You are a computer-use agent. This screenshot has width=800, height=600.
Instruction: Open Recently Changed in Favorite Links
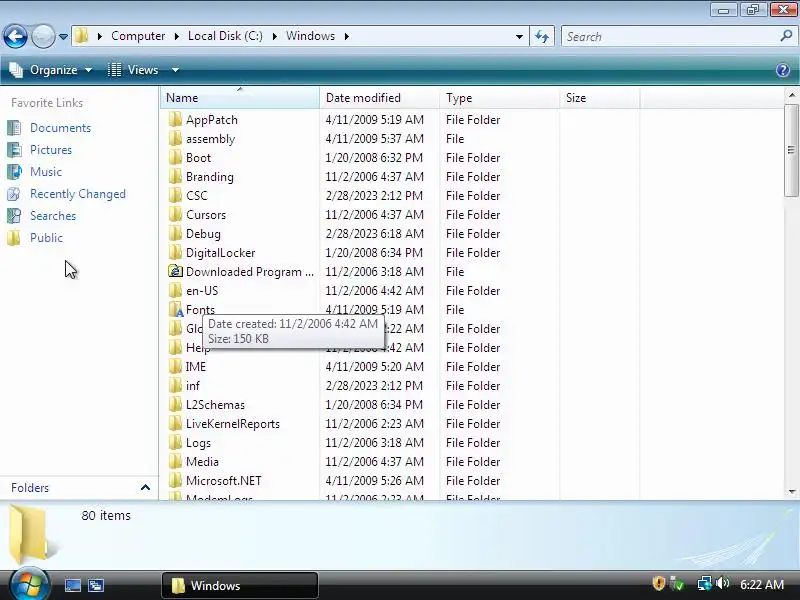(x=78, y=194)
